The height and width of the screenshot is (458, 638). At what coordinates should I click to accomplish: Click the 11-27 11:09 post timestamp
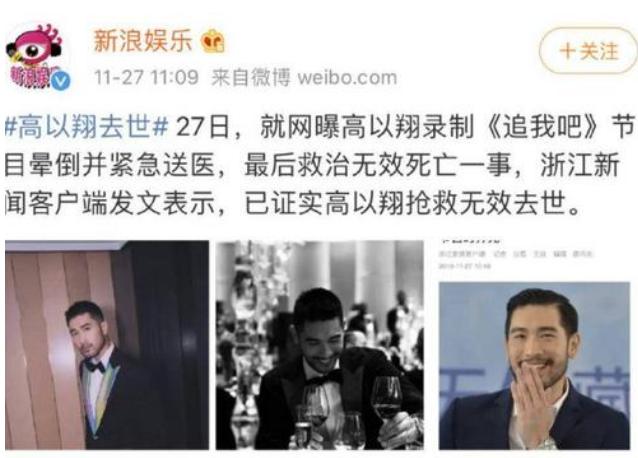pyautogui.click(x=146, y=77)
